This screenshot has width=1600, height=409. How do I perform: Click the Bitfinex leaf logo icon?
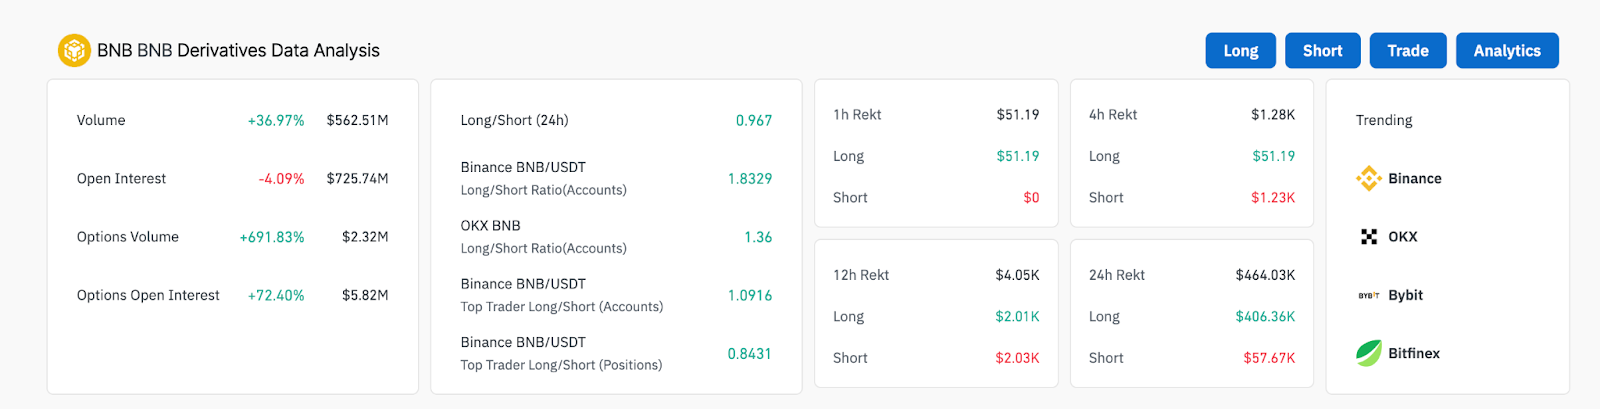(x=1369, y=353)
